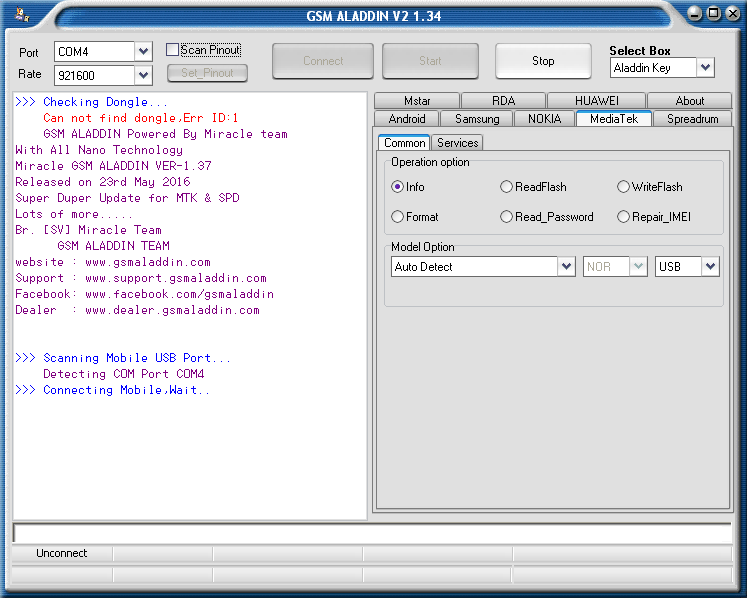Click the 'Released on 23rd May 2016' line
The height and width of the screenshot is (598, 747).
(x=103, y=182)
